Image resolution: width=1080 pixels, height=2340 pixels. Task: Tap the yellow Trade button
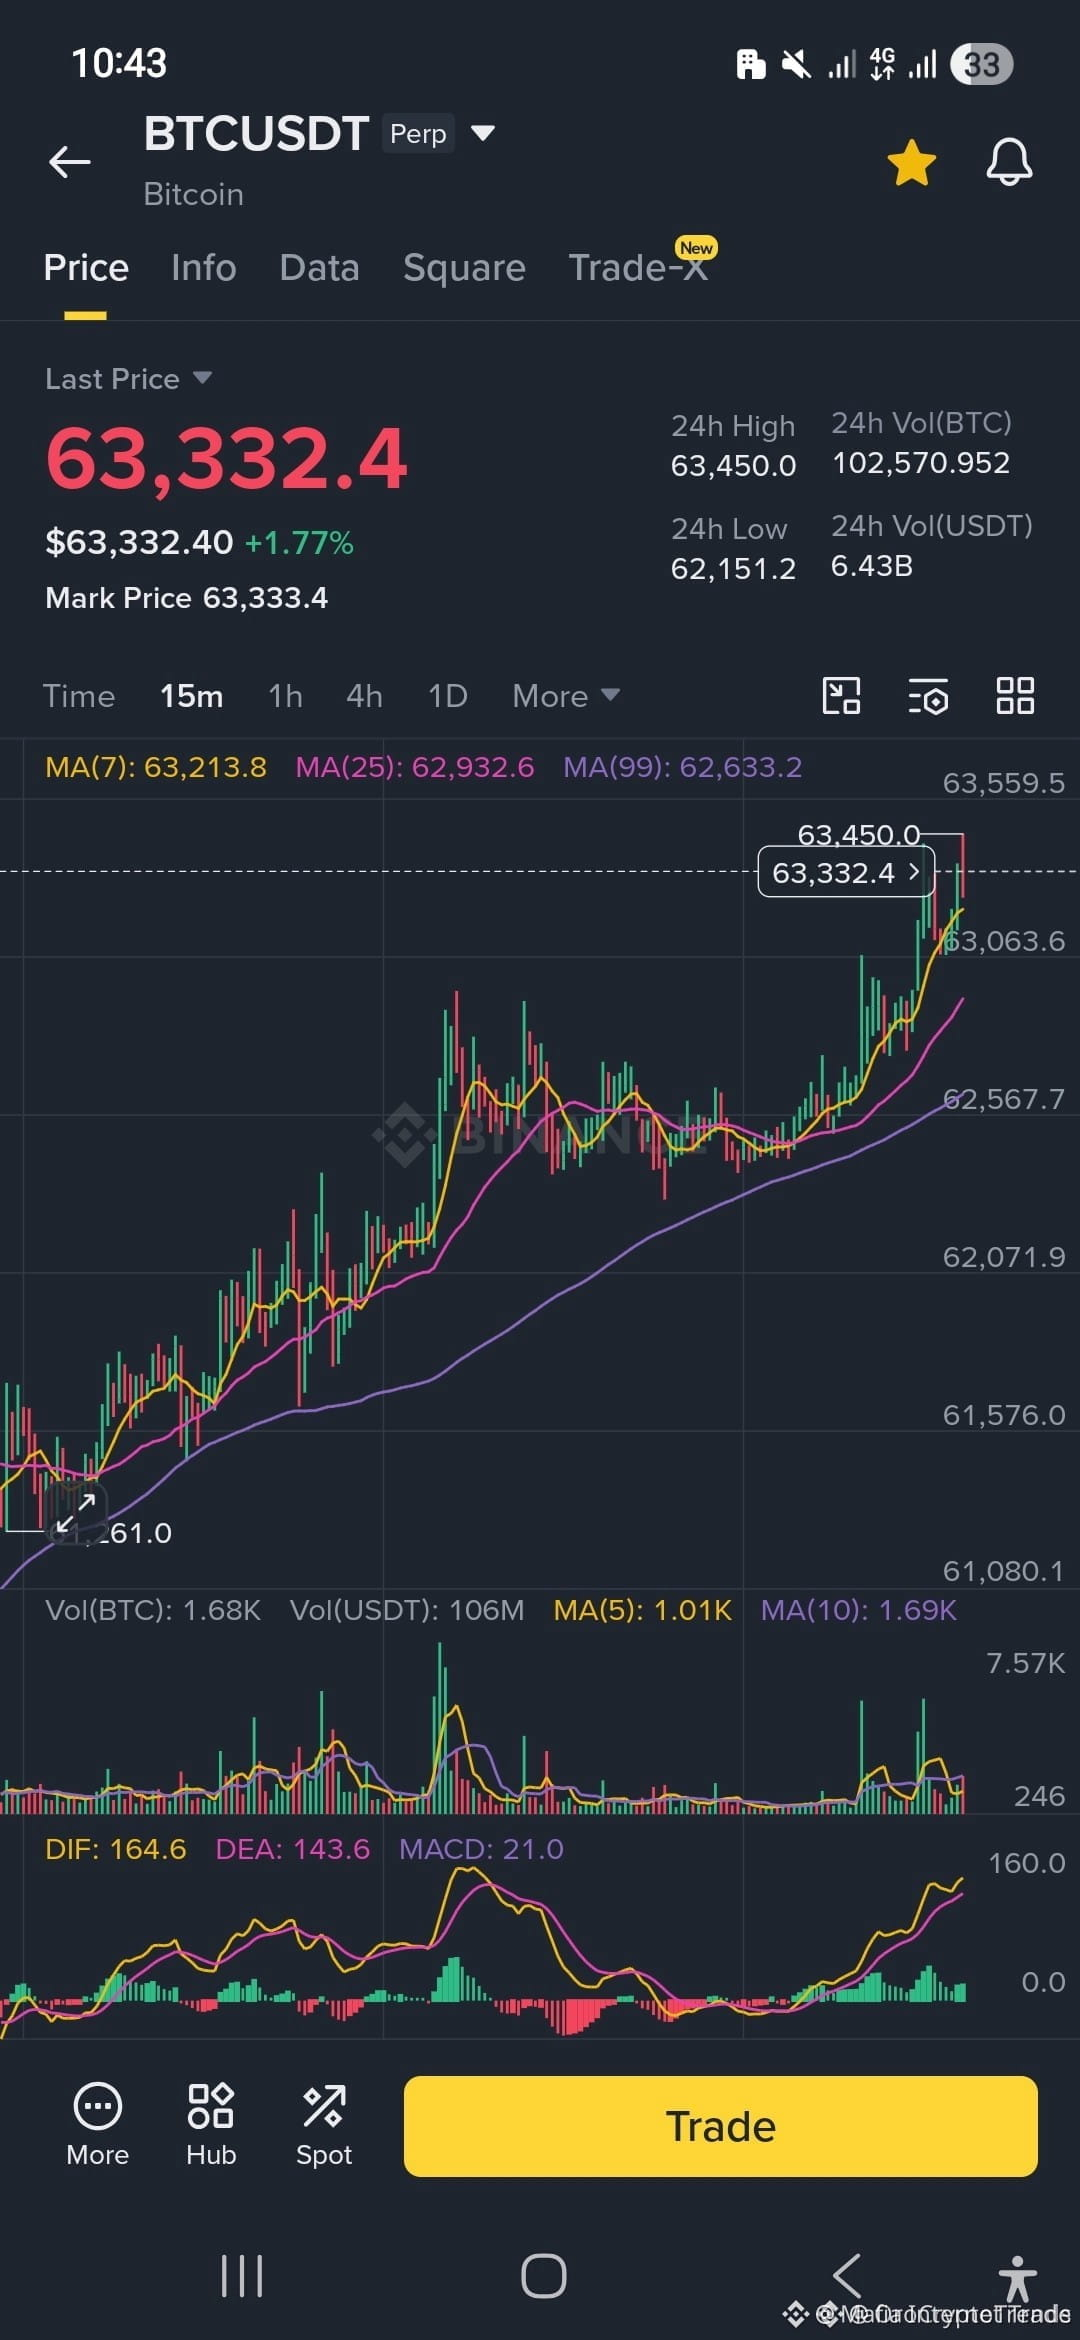pos(720,2126)
